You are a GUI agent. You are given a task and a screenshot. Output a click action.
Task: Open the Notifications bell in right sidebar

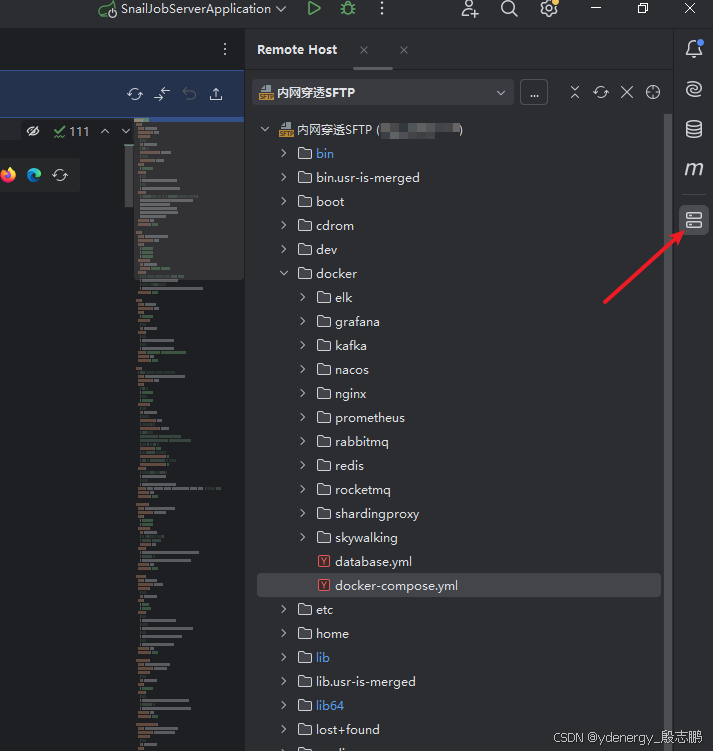694,49
